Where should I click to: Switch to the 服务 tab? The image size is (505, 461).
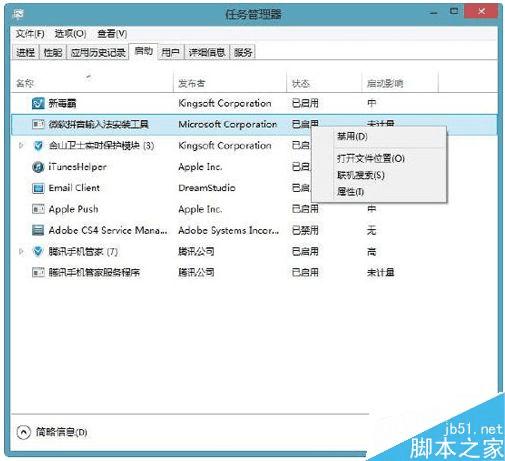click(x=243, y=52)
